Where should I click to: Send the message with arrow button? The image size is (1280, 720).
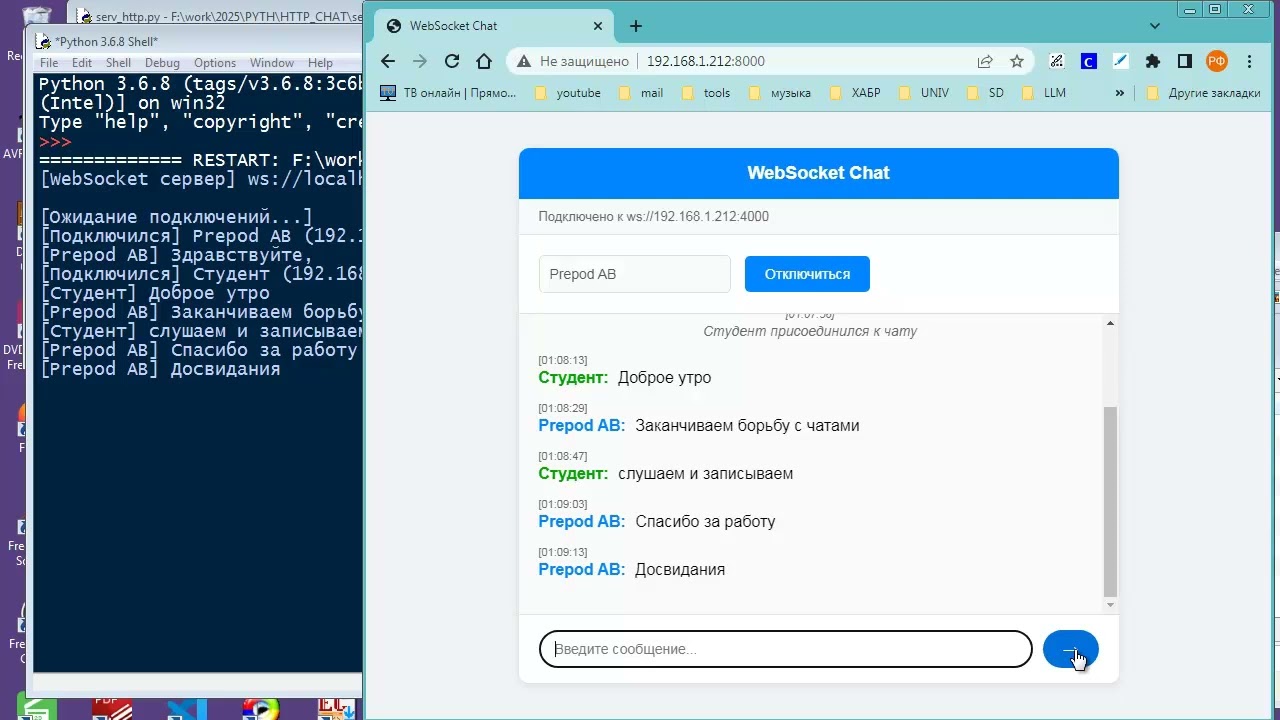[1070, 649]
